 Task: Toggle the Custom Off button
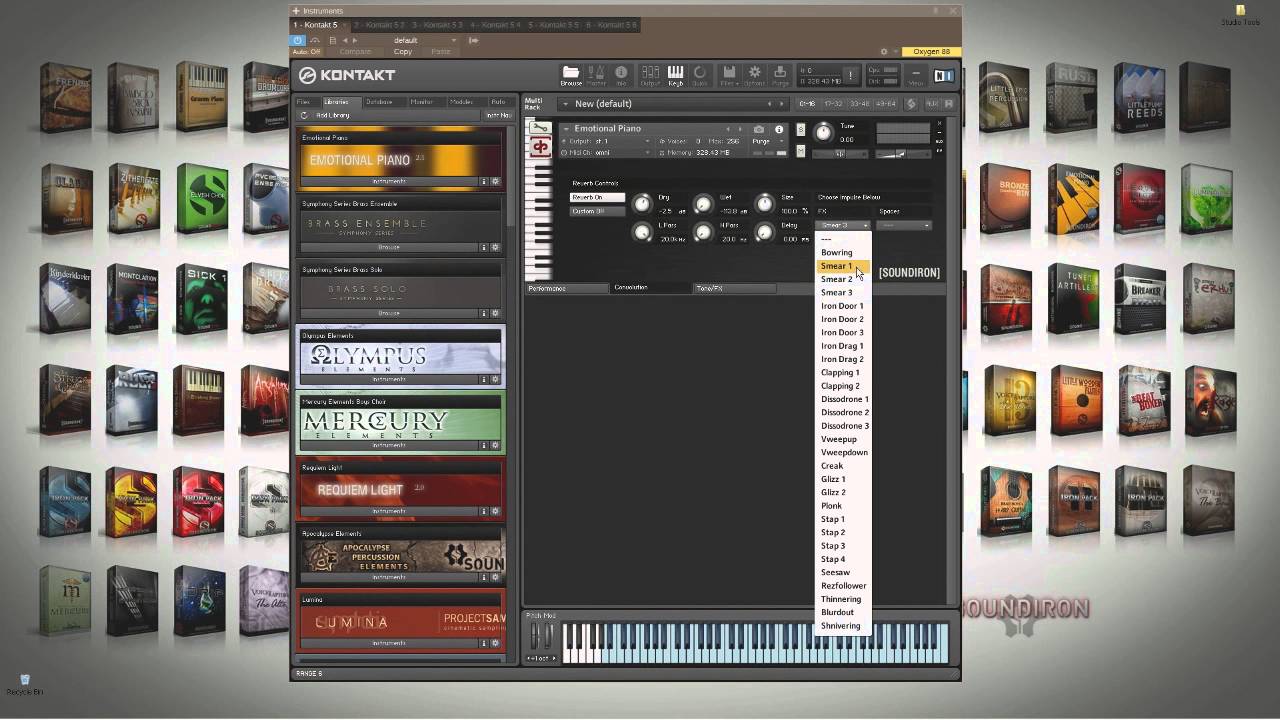(597, 211)
